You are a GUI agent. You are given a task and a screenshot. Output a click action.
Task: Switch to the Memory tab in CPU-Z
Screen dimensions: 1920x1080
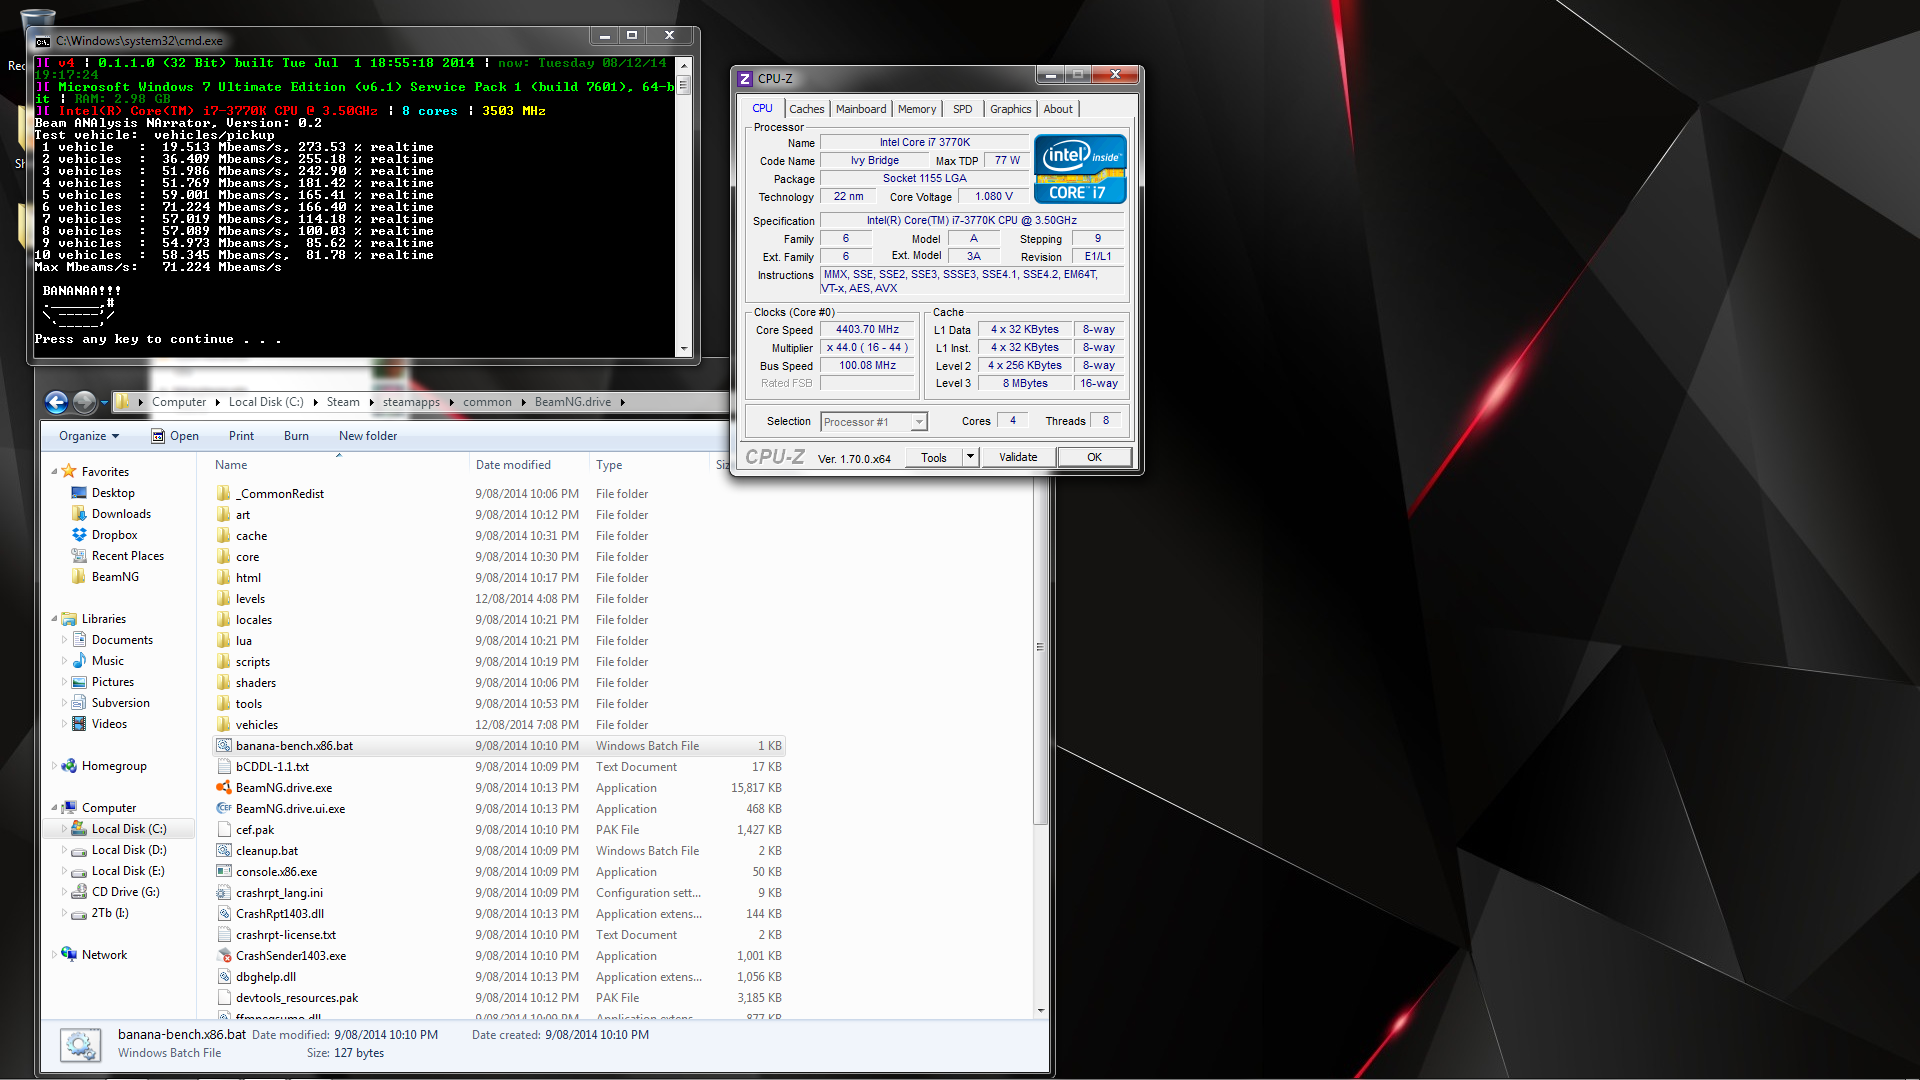[917, 109]
